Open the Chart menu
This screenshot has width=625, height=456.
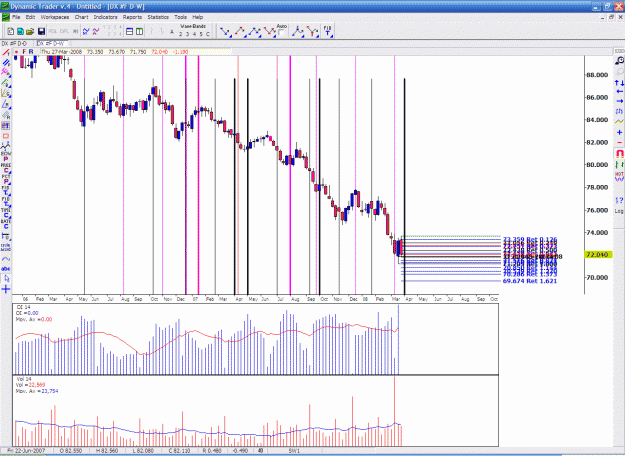click(81, 17)
